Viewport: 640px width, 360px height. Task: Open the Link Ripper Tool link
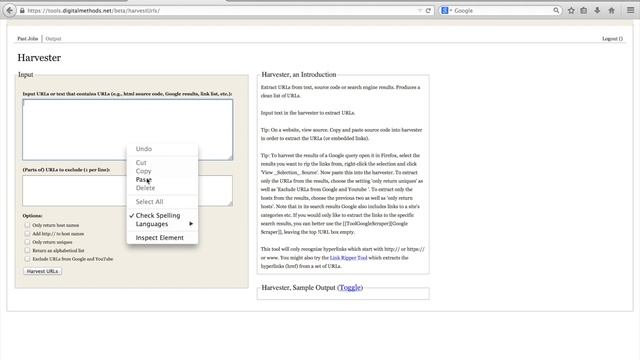tap(349, 258)
